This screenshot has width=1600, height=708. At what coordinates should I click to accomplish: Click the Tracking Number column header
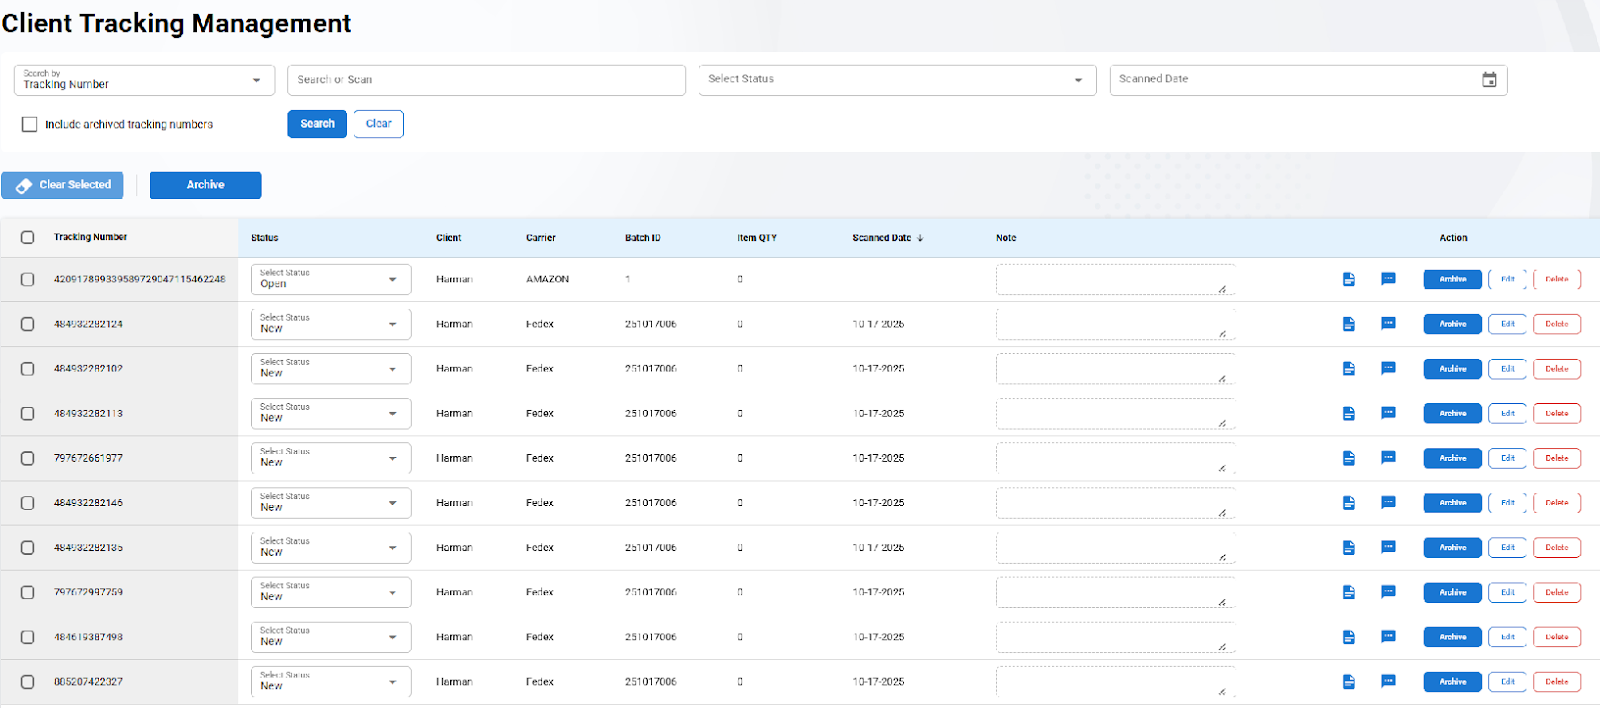[x=90, y=238]
